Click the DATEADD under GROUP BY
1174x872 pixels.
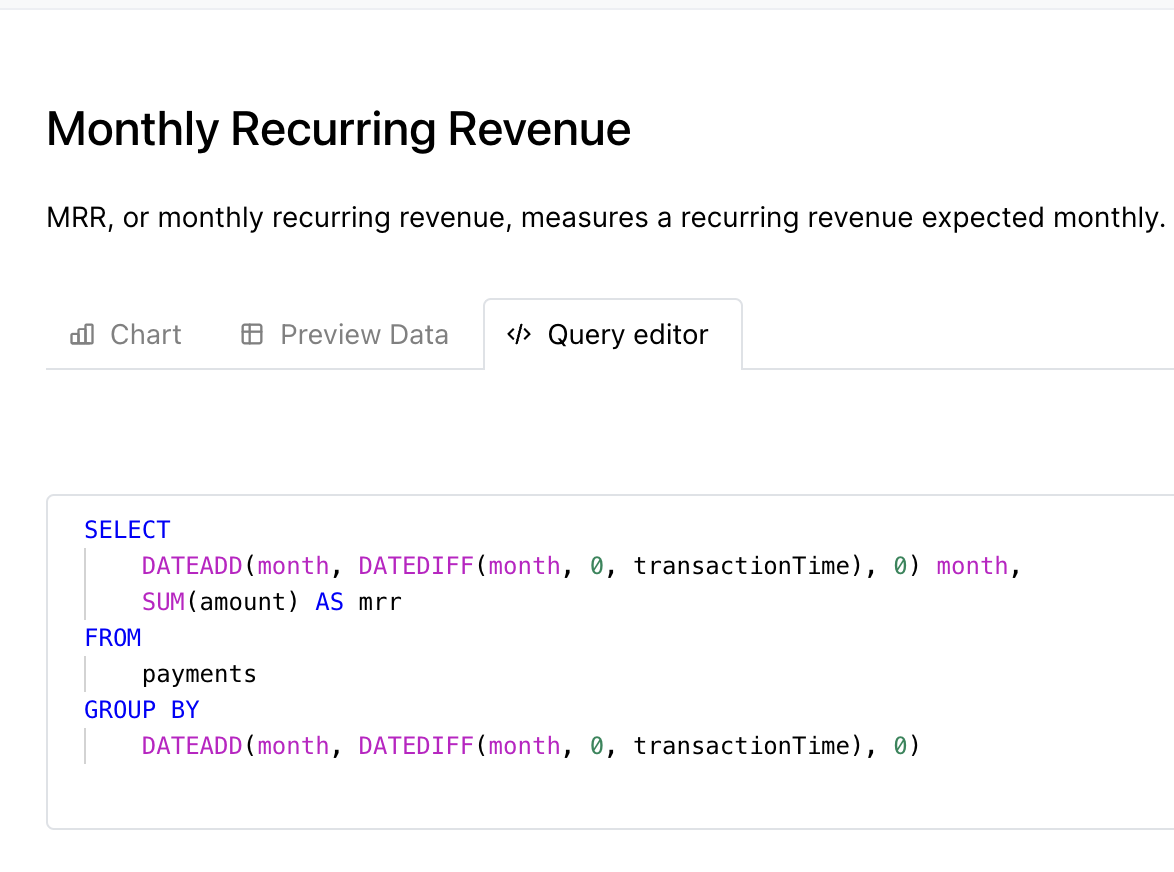tap(192, 746)
